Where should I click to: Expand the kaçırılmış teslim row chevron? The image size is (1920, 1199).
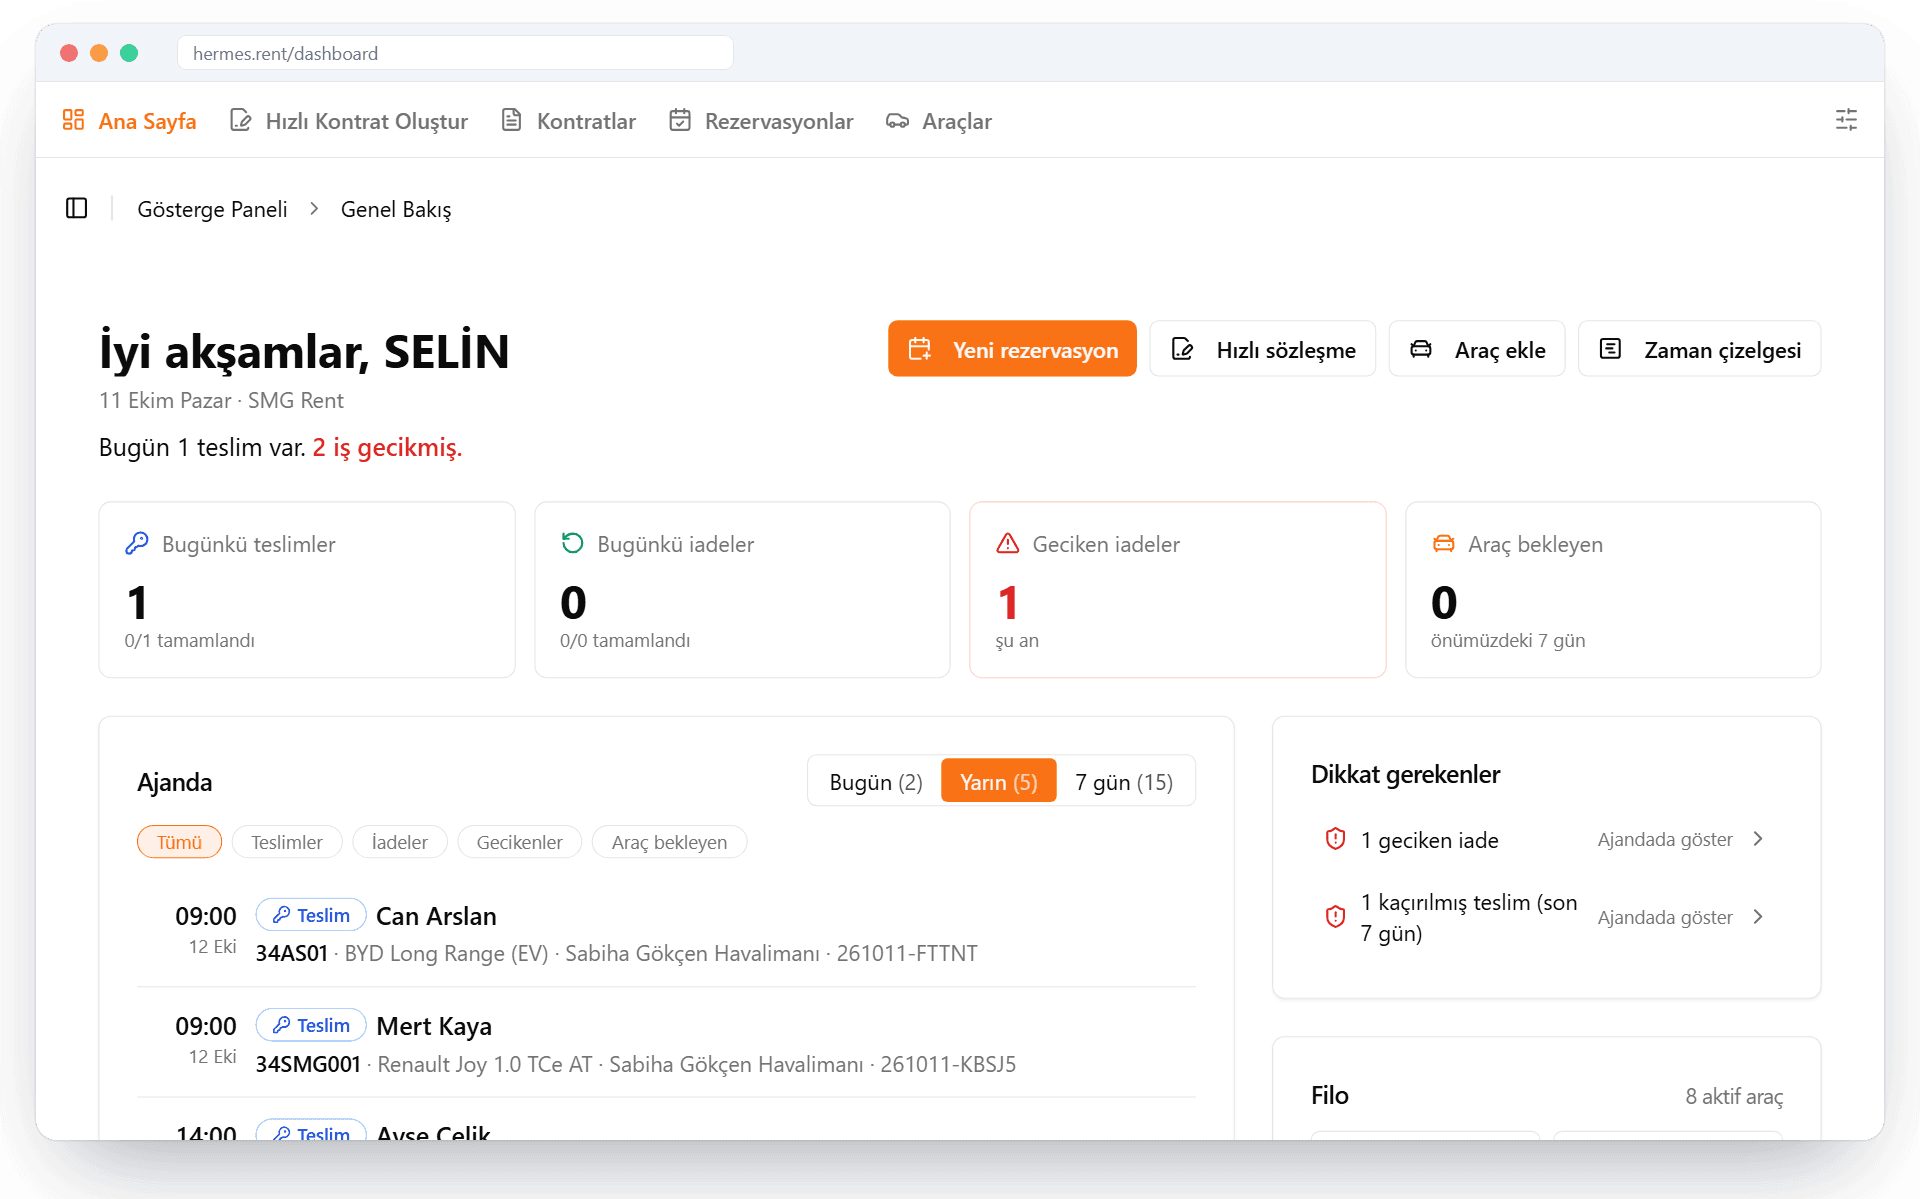(1758, 917)
